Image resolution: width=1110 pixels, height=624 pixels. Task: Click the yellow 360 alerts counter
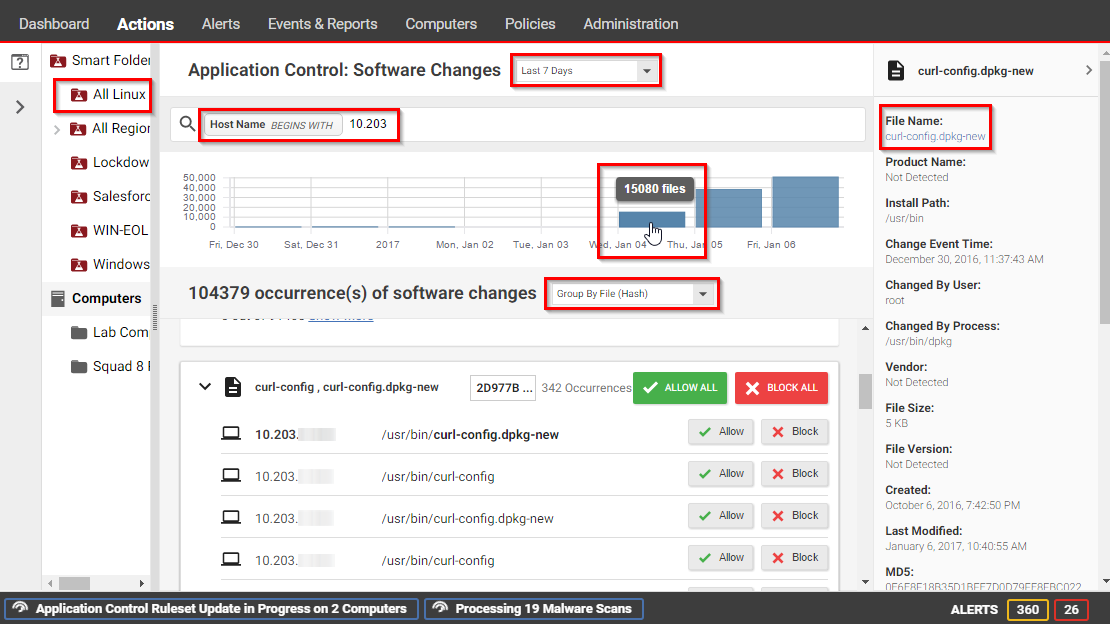coord(1027,609)
